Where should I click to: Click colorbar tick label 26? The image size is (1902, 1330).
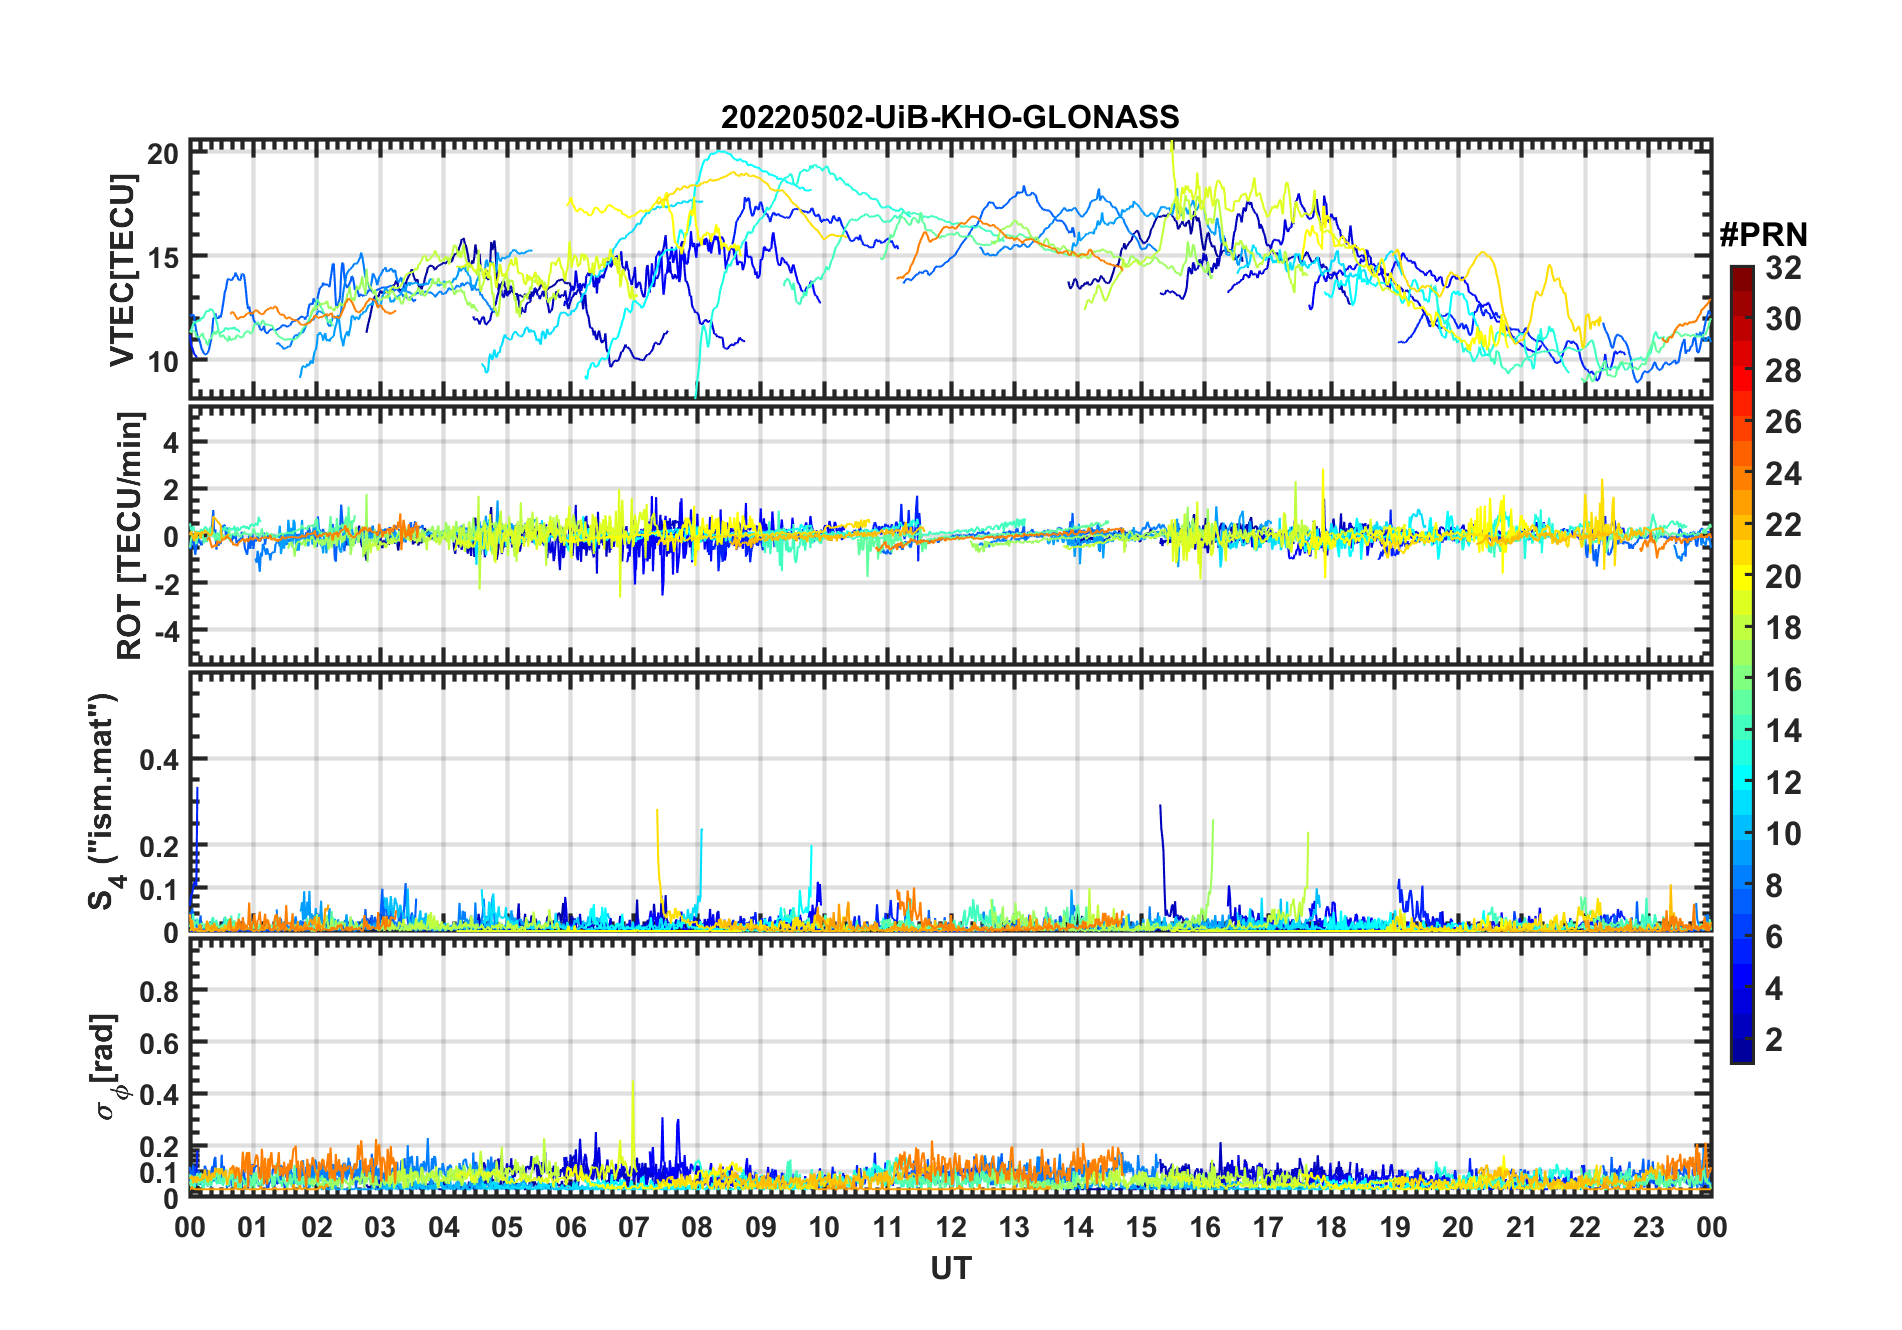pos(1783,421)
